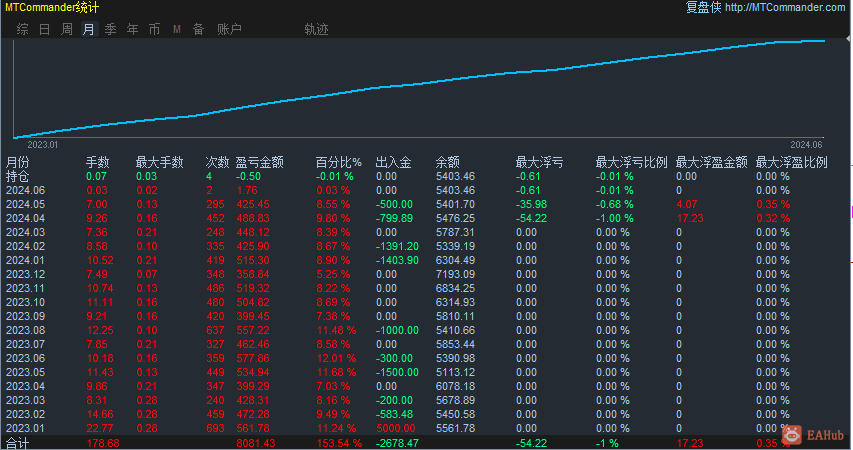
Task: Open the 季 quarterly statistics tab
Action: [x=110, y=29]
